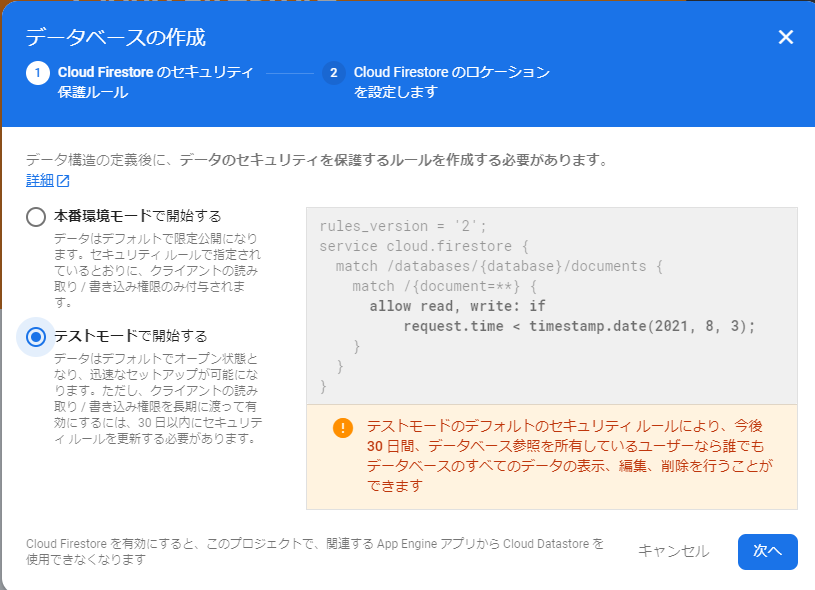
Task: Click the match /databases/{database}/documents line
Action: tap(499, 266)
